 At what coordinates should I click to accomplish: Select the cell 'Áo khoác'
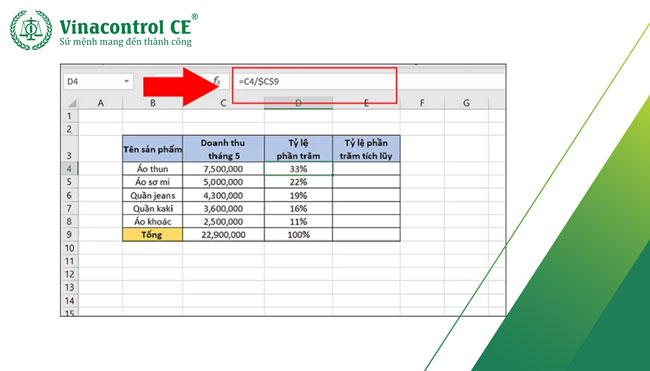pyautogui.click(x=153, y=221)
